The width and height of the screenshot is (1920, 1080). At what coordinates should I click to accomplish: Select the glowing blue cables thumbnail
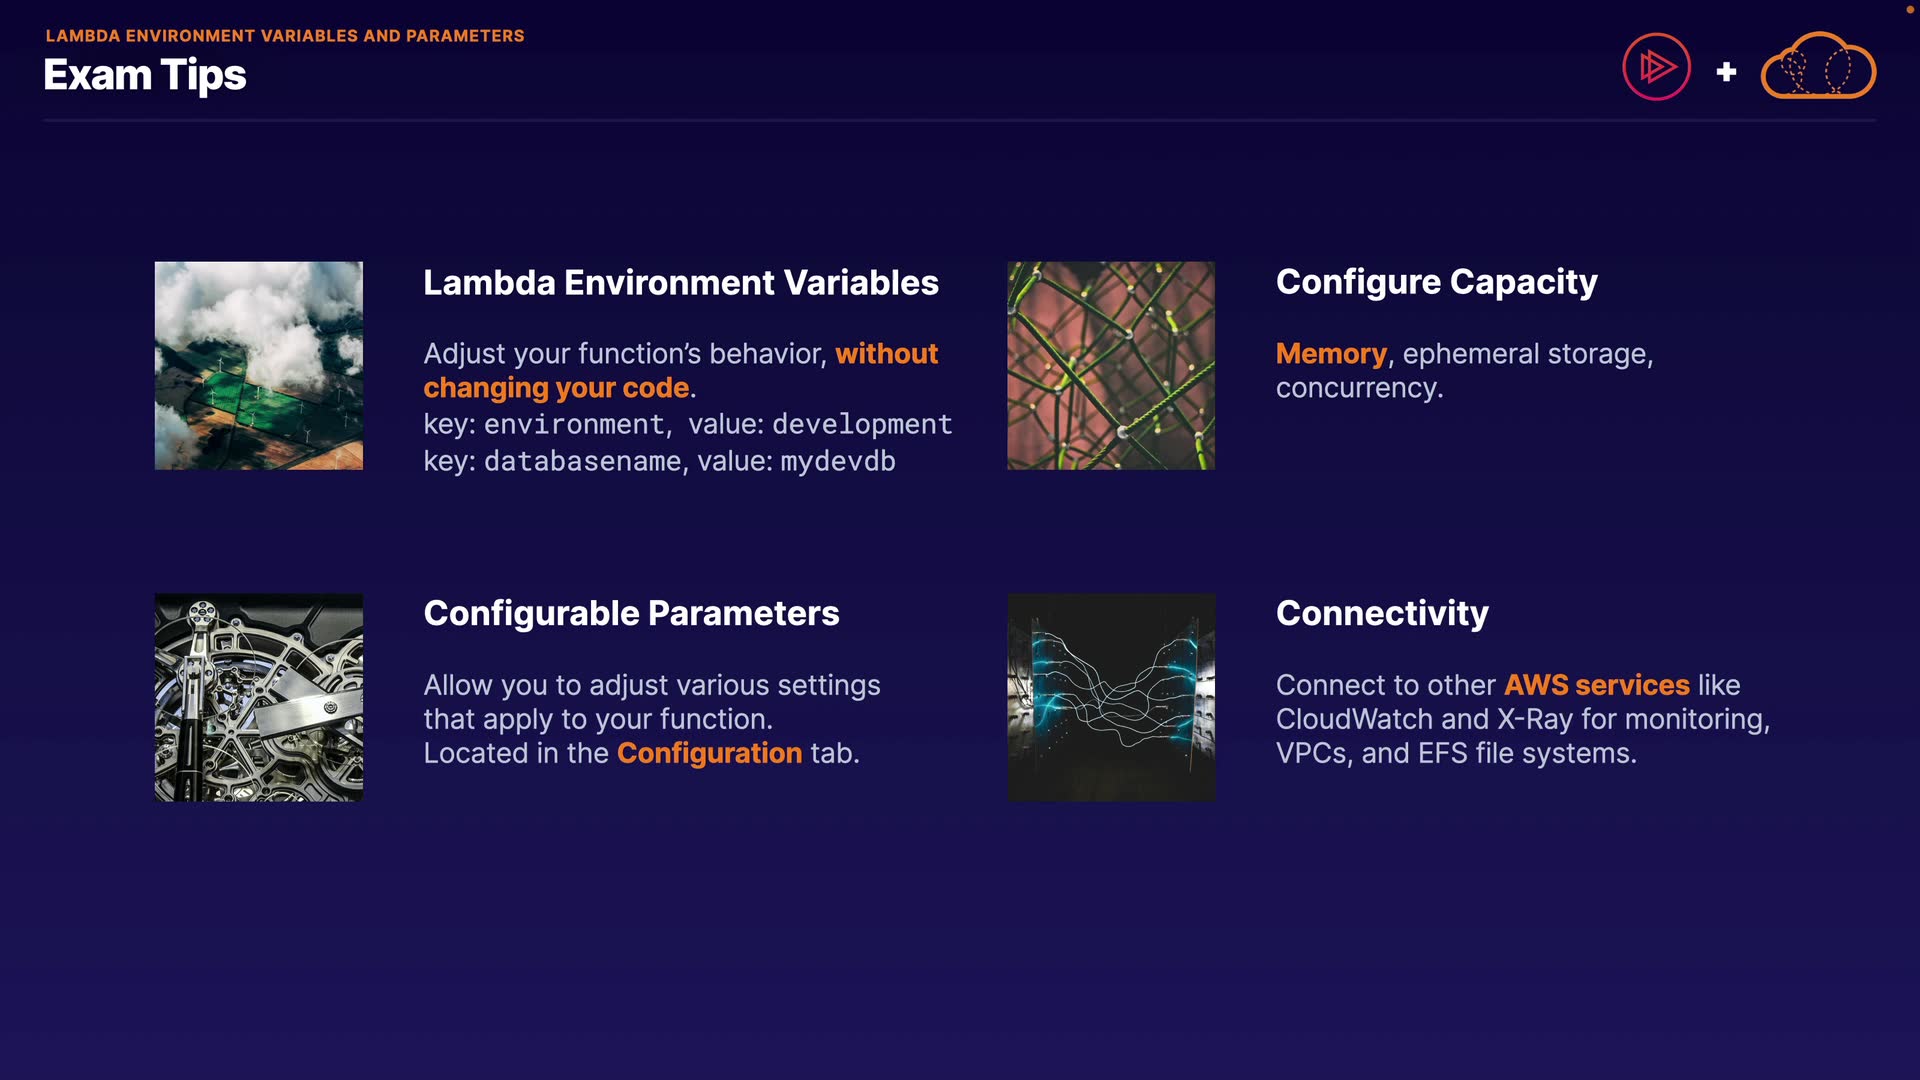coord(1110,697)
